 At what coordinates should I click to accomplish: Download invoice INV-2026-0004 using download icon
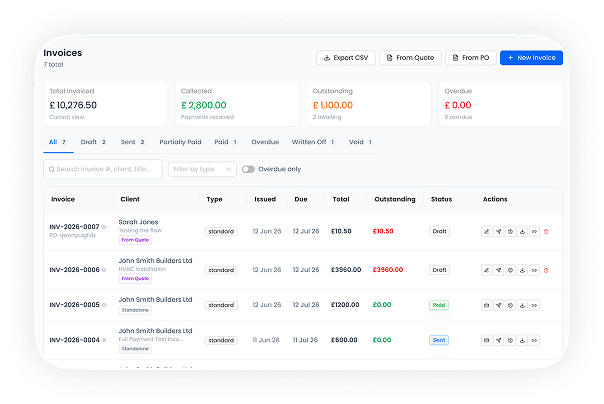(522, 340)
